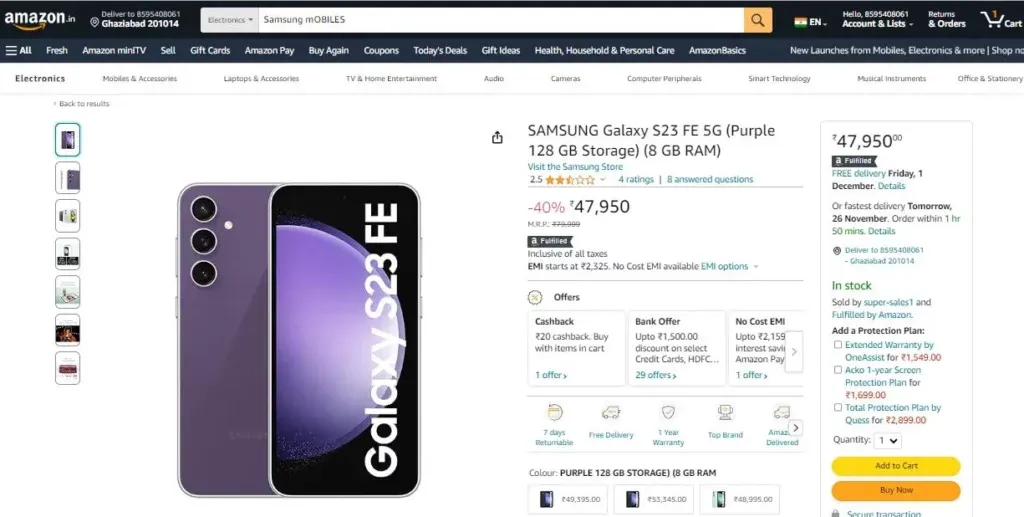Viewport: 1024px width, 517px height.
Task: Select the second product thumbnail image
Action: pyautogui.click(x=68, y=178)
